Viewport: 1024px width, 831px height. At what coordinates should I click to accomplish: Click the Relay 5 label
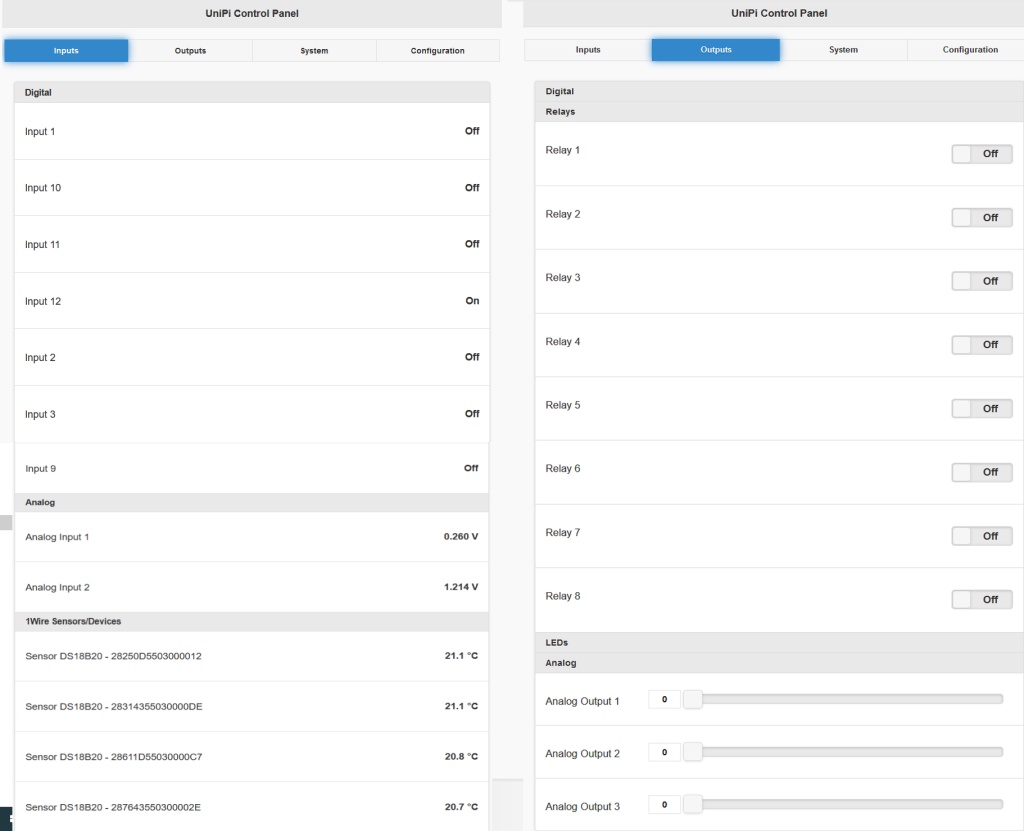pyautogui.click(x=562, y=405)
